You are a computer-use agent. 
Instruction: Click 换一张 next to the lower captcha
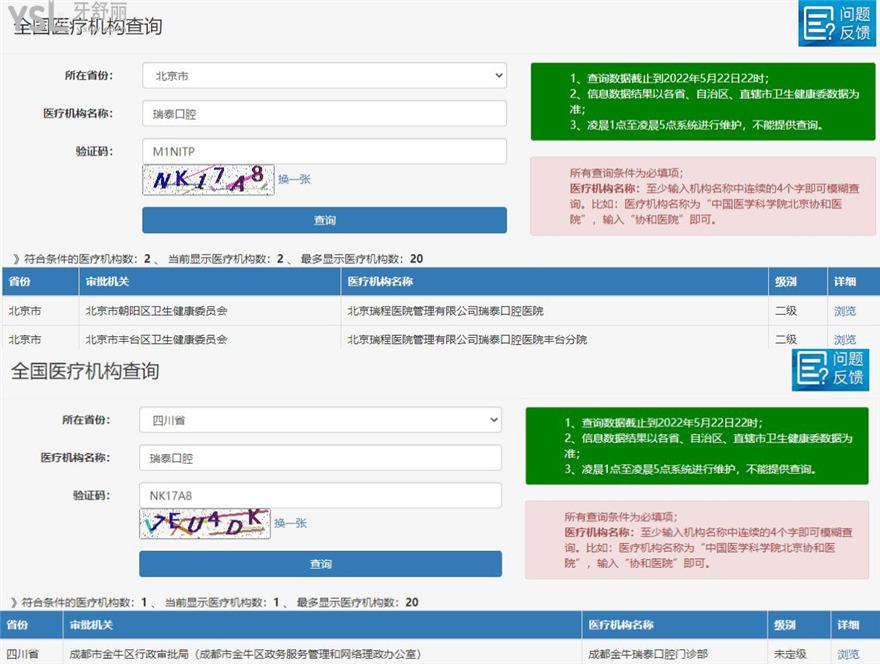pos(290,523)
